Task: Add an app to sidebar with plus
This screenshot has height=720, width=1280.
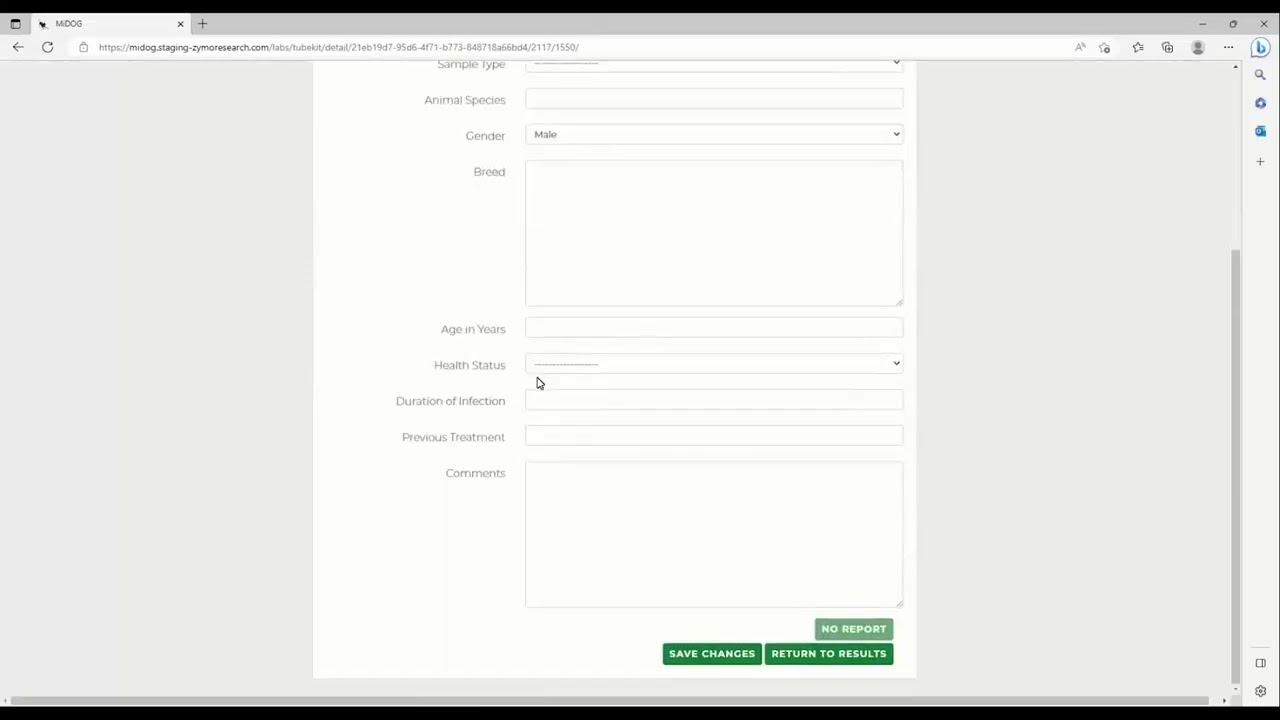Action: click(x=1260, y=161)
